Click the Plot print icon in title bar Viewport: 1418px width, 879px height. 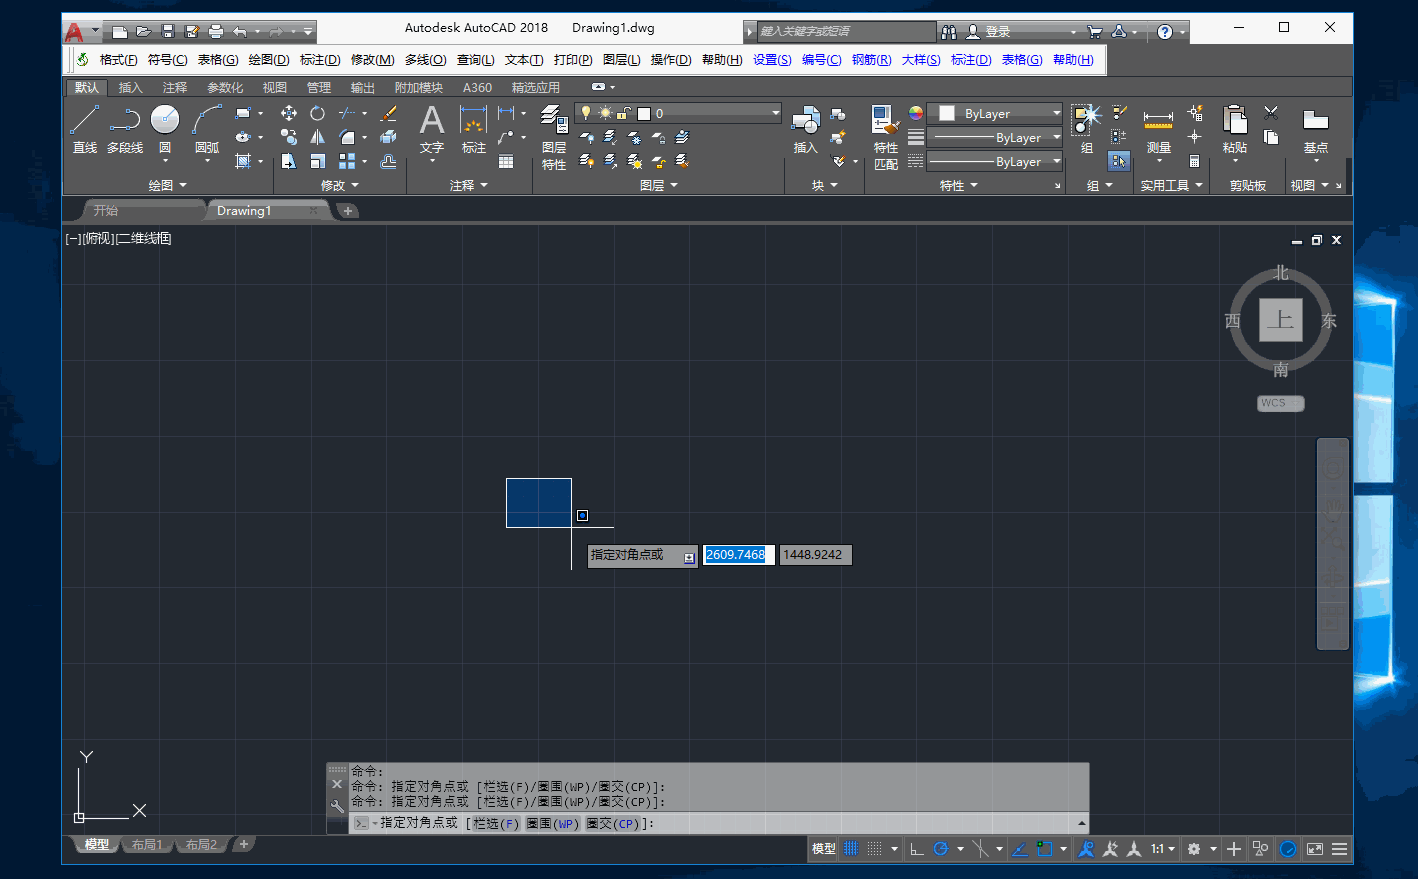pos(215,32)
